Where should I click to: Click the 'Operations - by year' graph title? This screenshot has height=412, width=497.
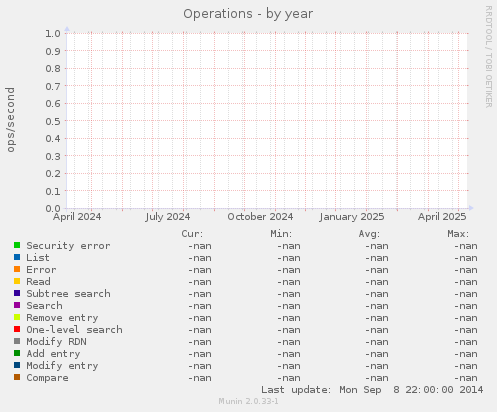click(248, 14)
